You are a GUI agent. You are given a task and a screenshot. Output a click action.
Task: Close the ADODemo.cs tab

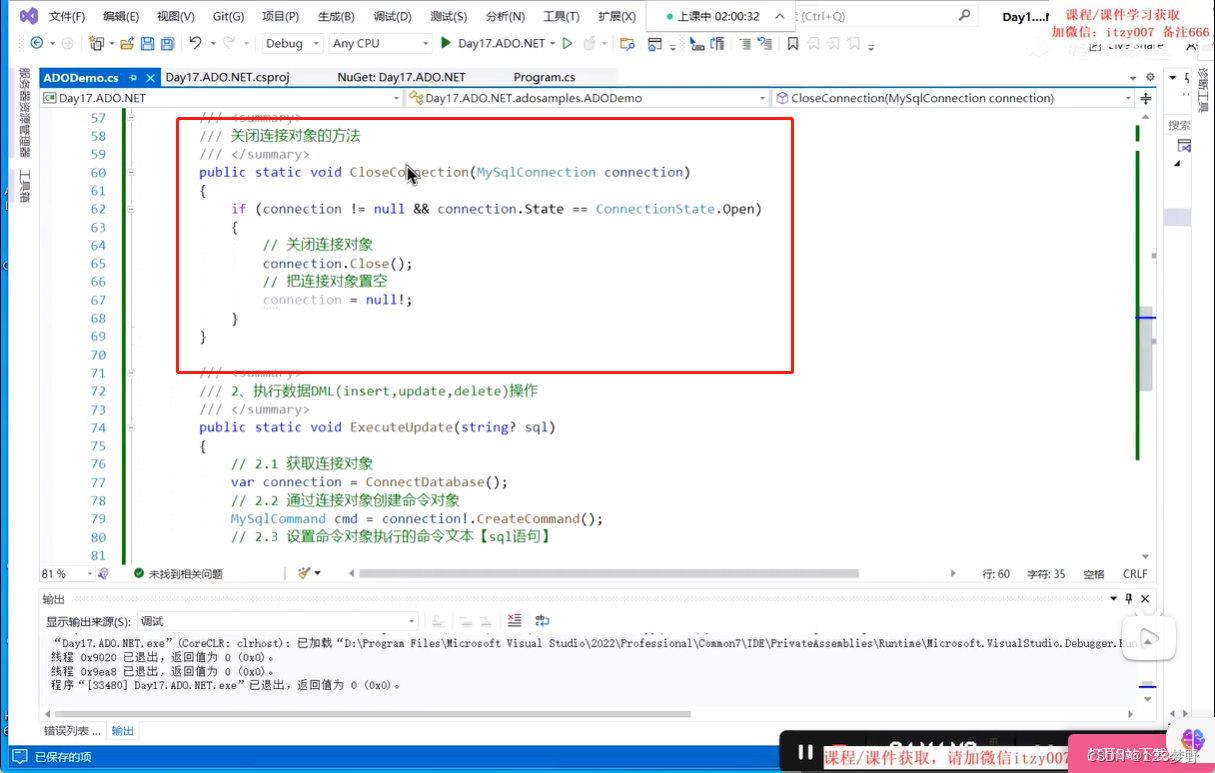[150, 77]
